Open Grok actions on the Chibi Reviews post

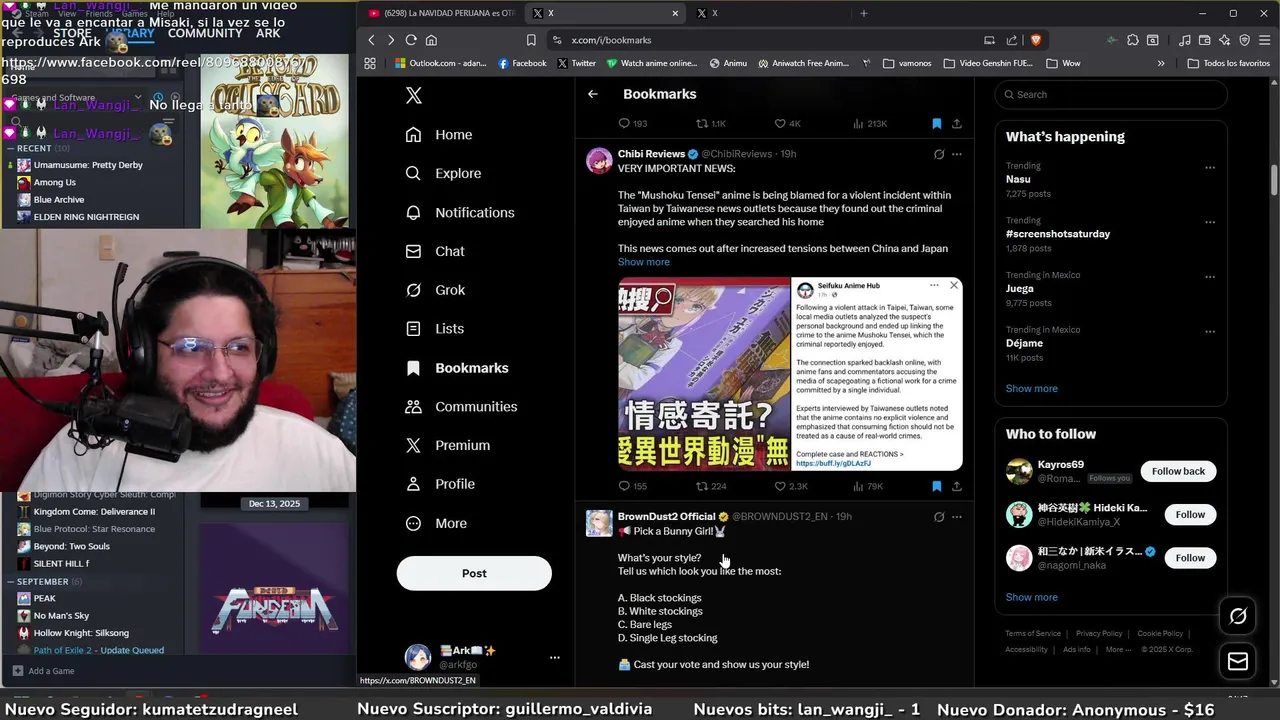[x=938, y=154]
